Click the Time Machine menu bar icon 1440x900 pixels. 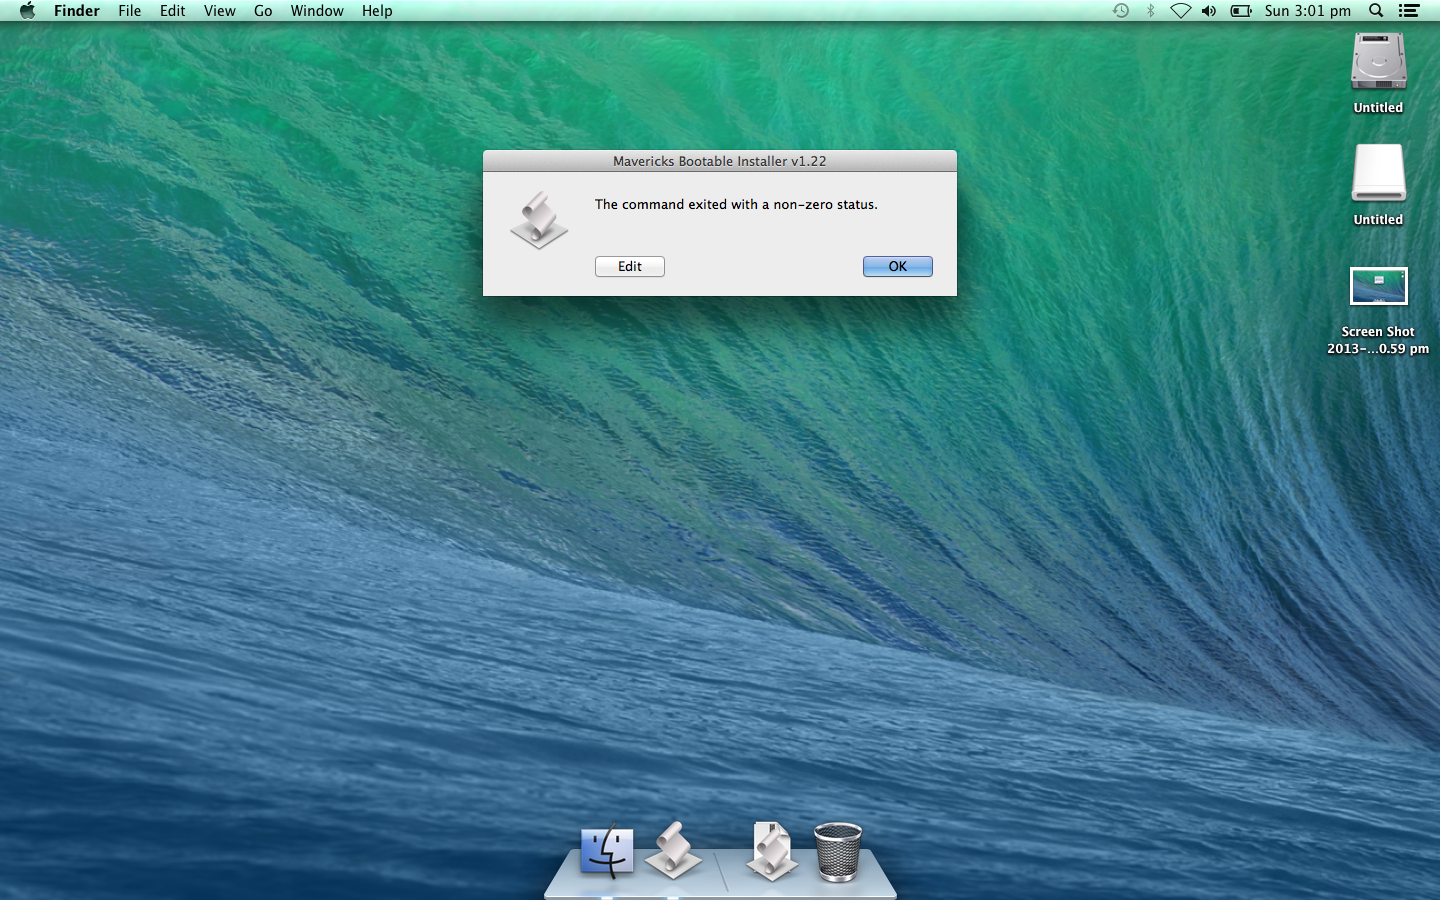point(1121,11)
